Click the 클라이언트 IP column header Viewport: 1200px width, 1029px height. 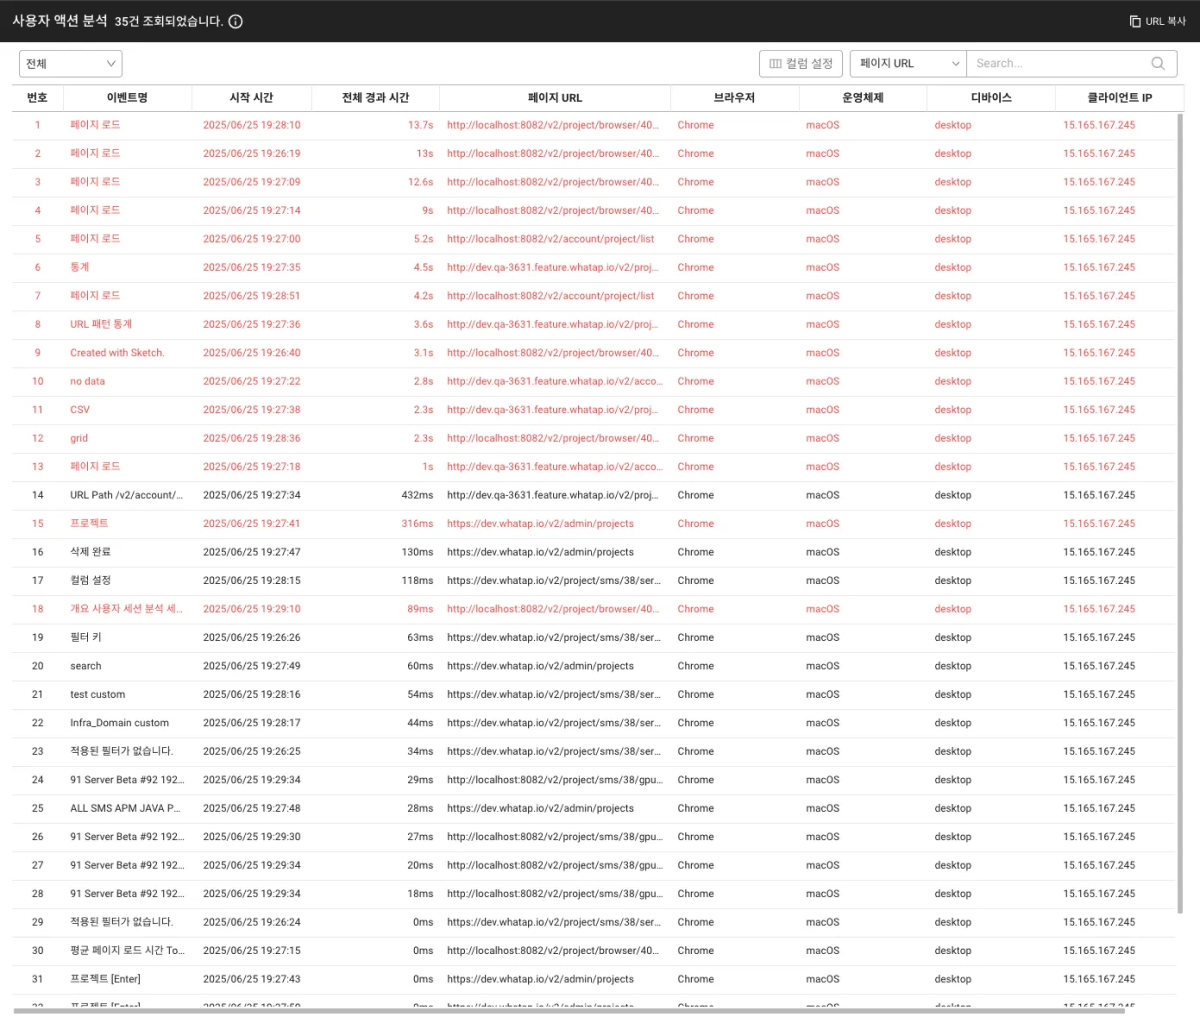coord(1120,97)
